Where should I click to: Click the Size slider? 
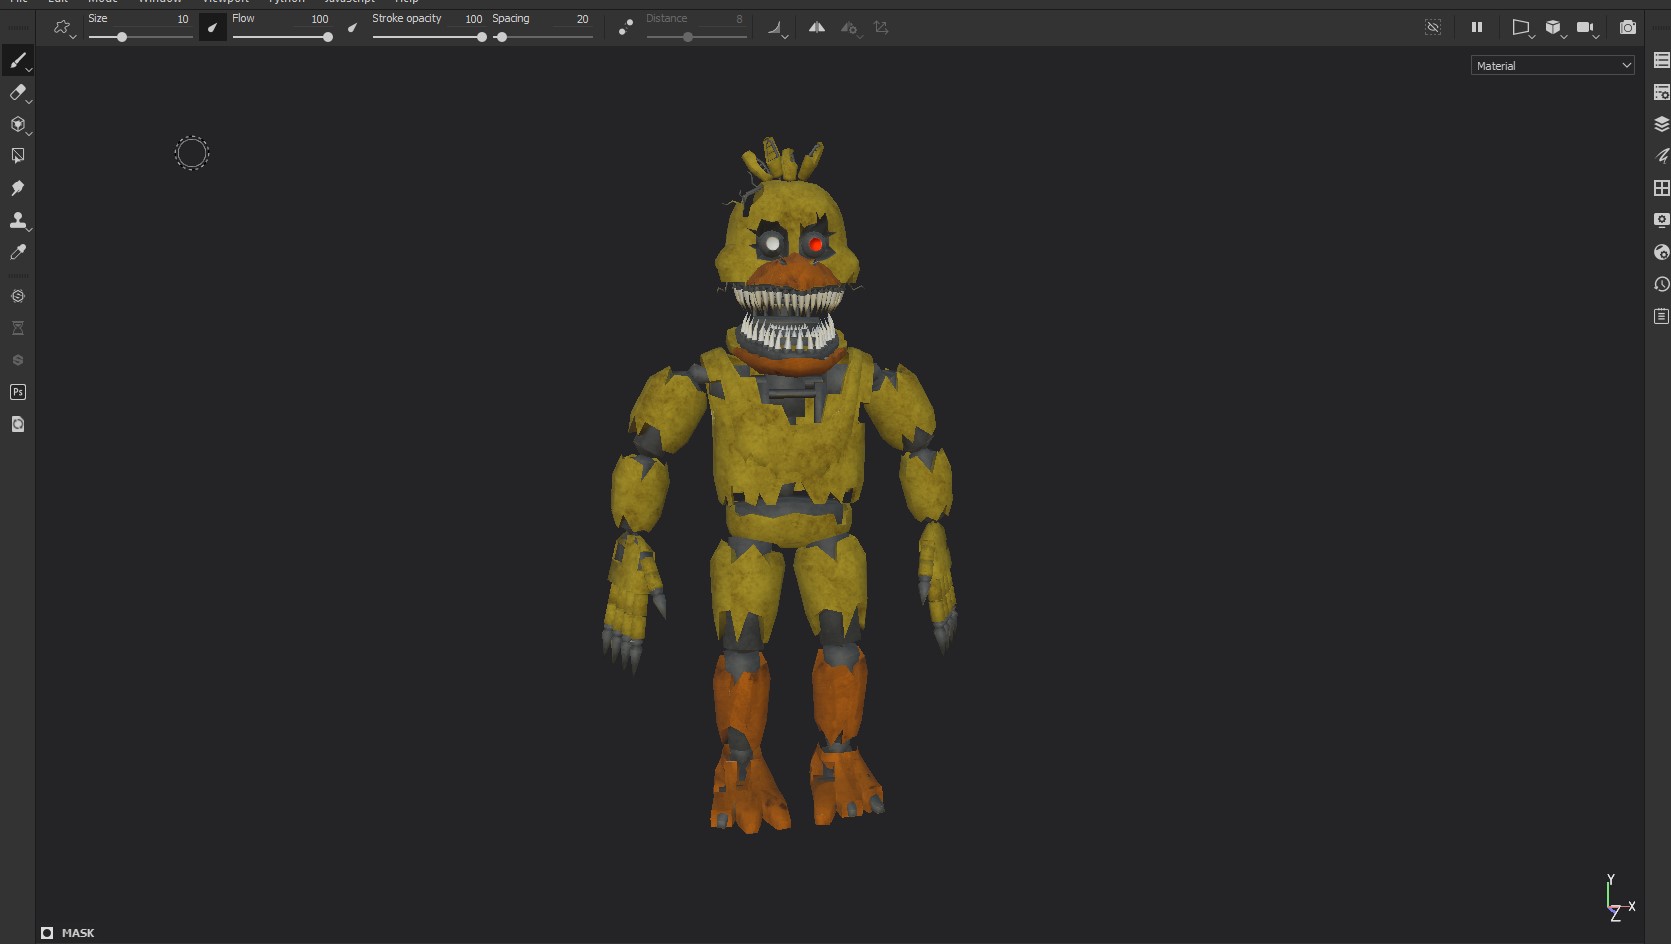coord(140,37)
